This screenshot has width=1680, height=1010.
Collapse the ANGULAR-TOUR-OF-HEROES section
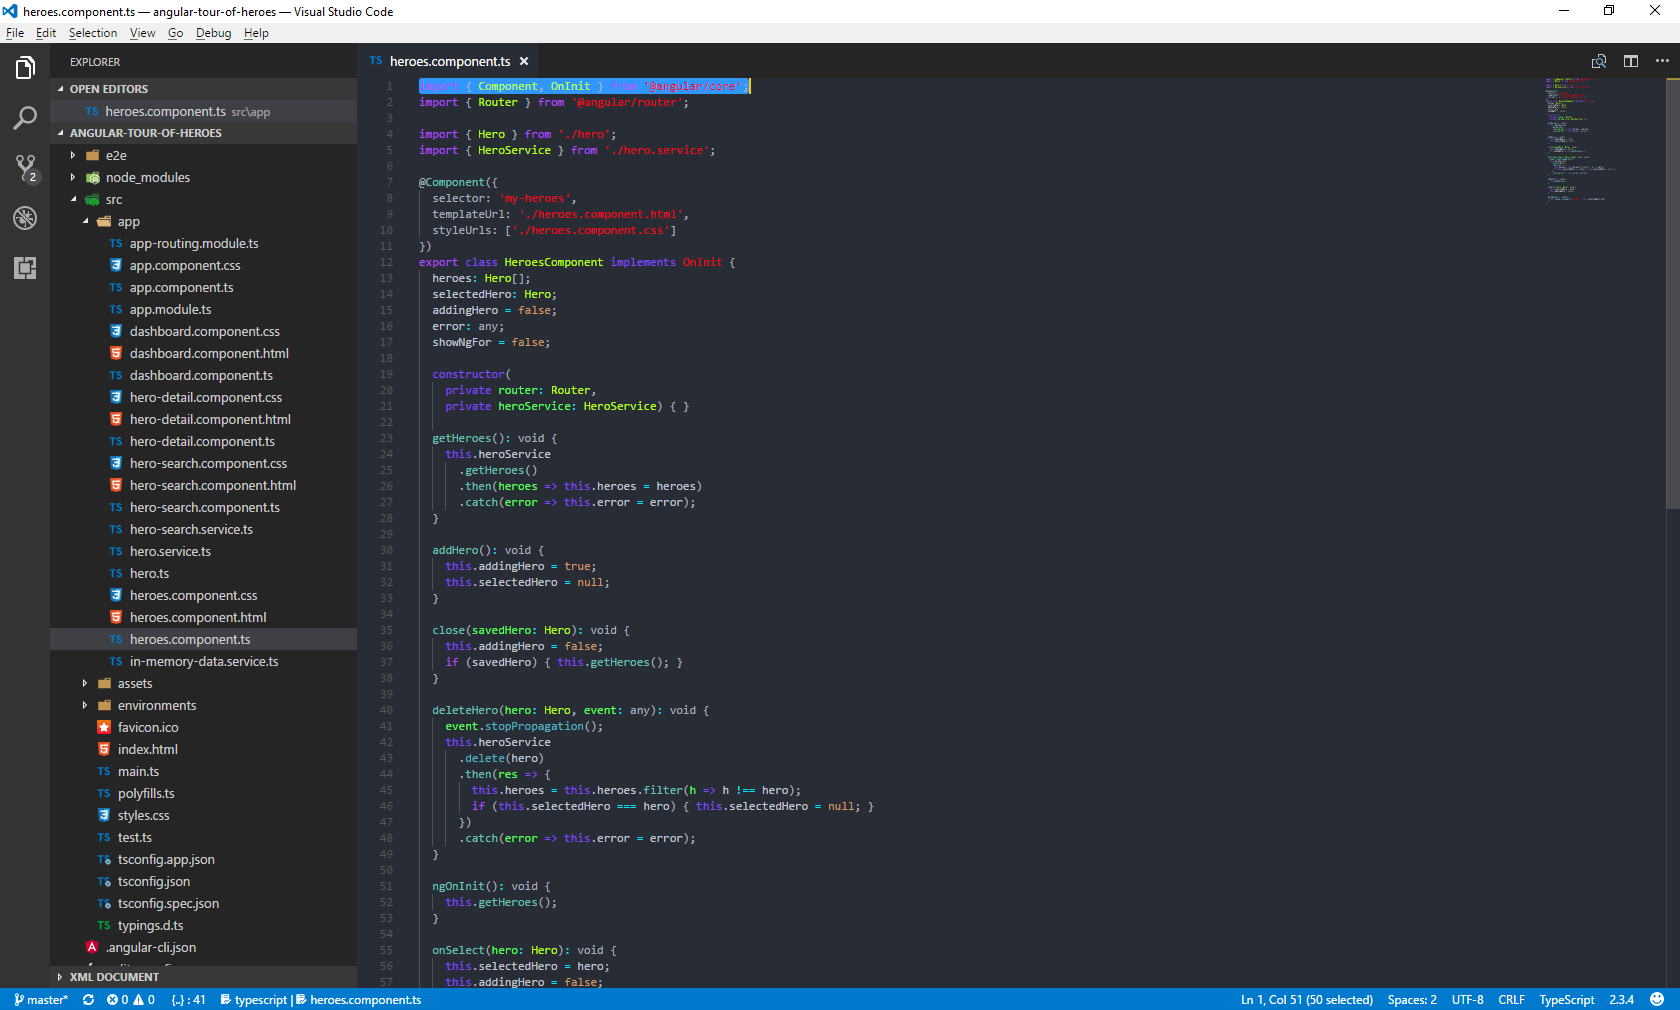(x=60, y=133)
